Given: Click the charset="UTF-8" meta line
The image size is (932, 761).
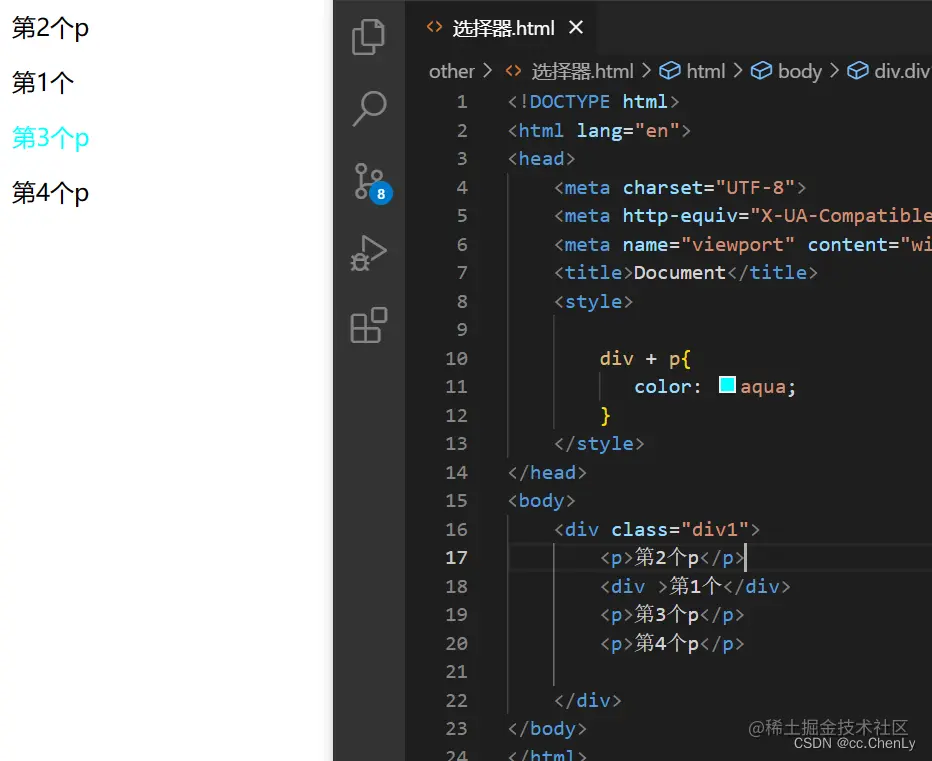Looking at the screenshot, I should pyautogui.click(x=680, y=187).
